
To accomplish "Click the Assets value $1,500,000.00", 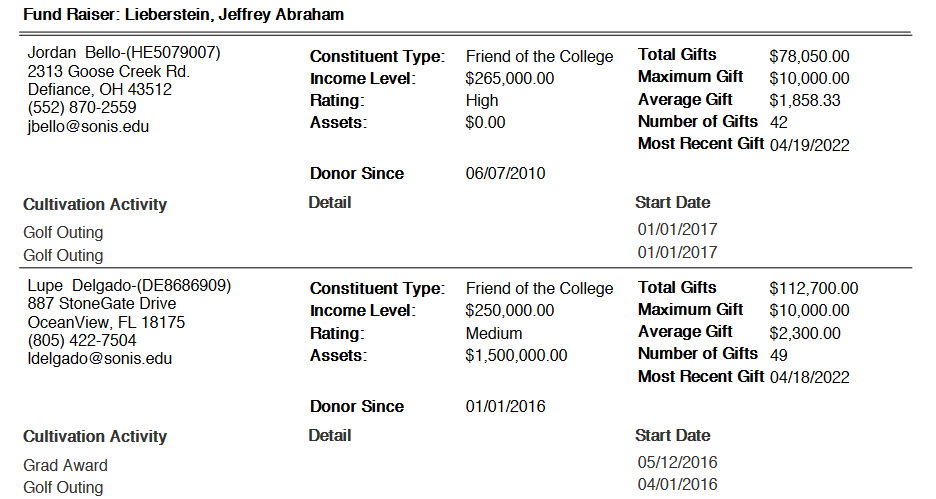I will [516, 356].
